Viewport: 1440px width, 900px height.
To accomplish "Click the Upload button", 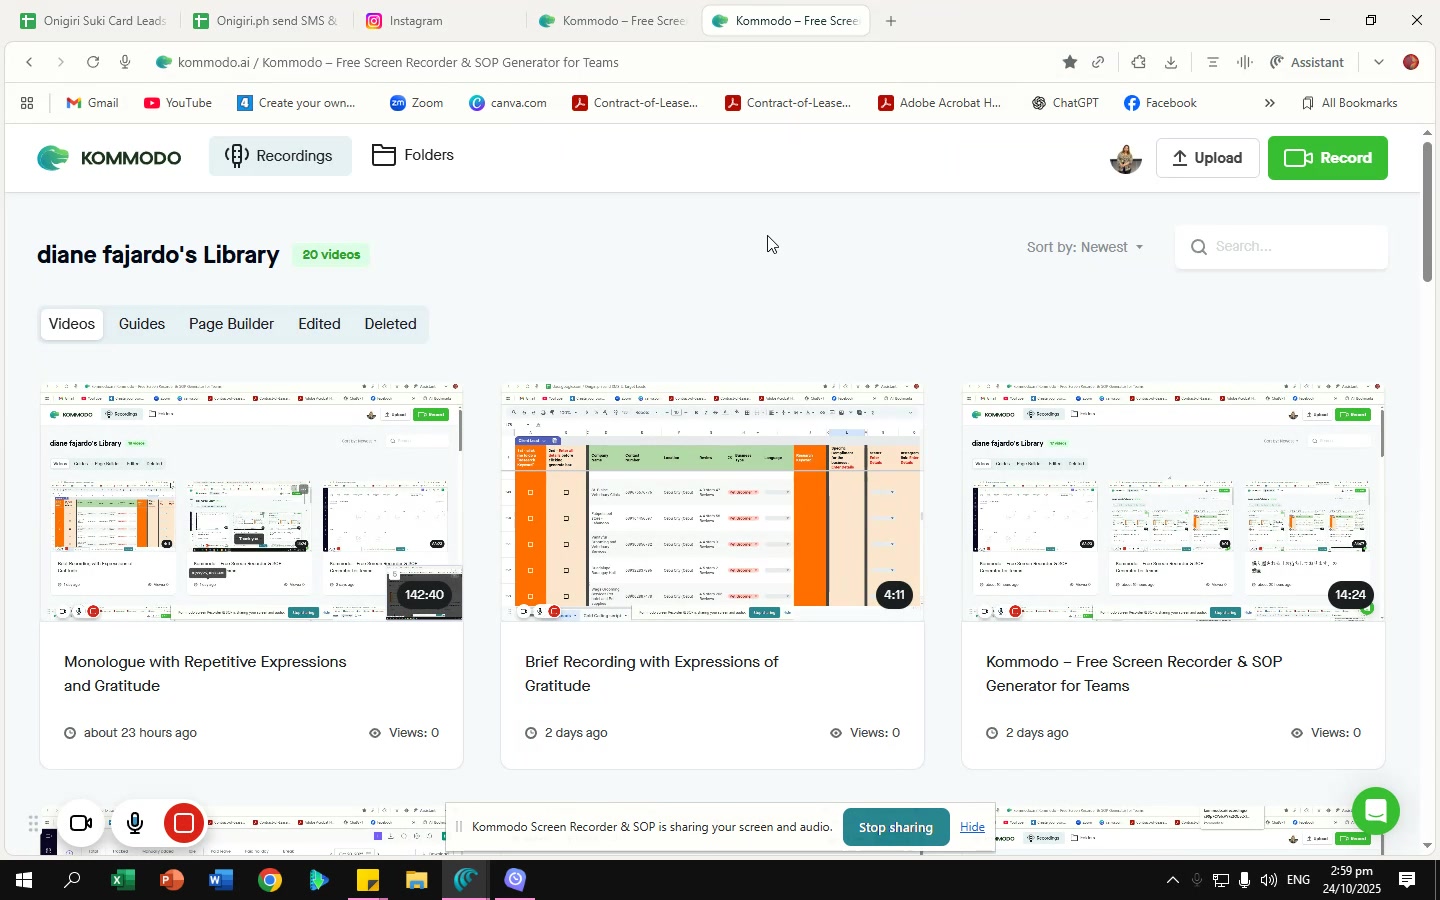I will 1208,158.
